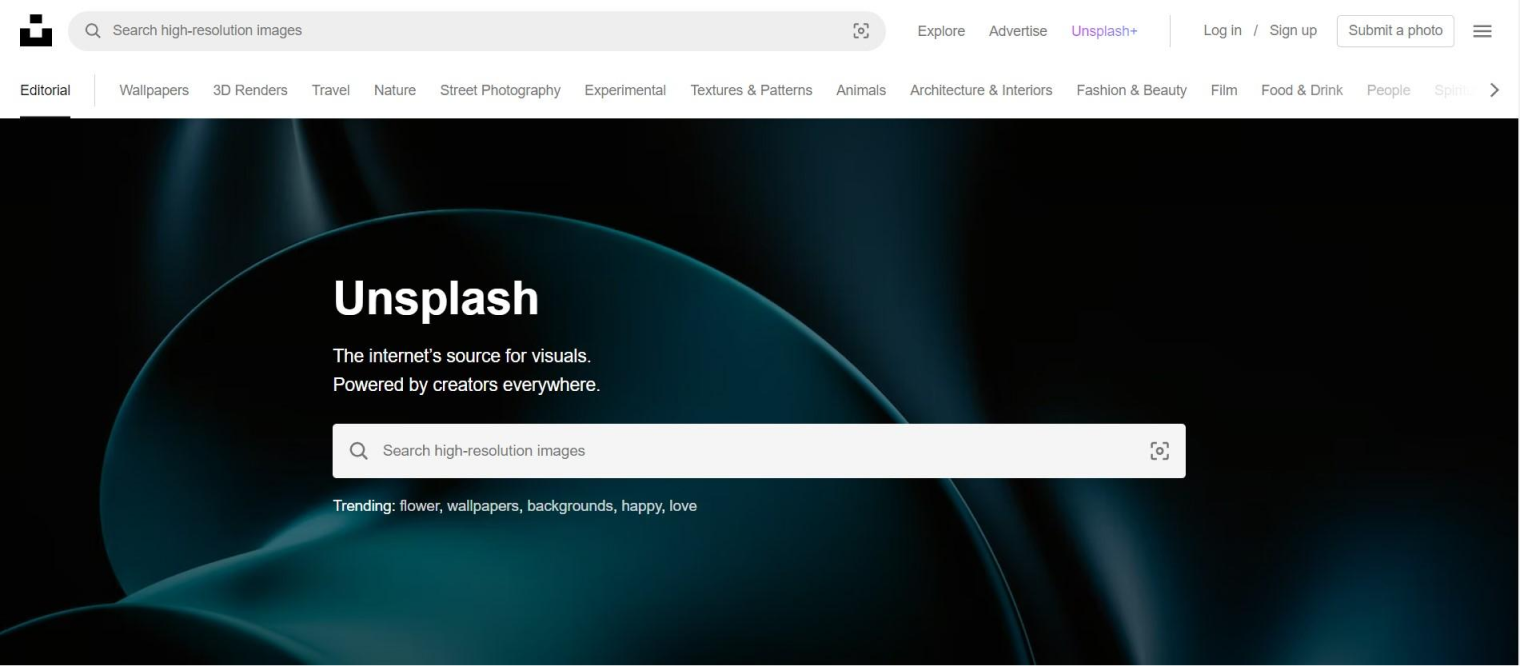
Task: Click the text Powered by creators everywhere
Action: pyautogui.click(x=466, y=385)
